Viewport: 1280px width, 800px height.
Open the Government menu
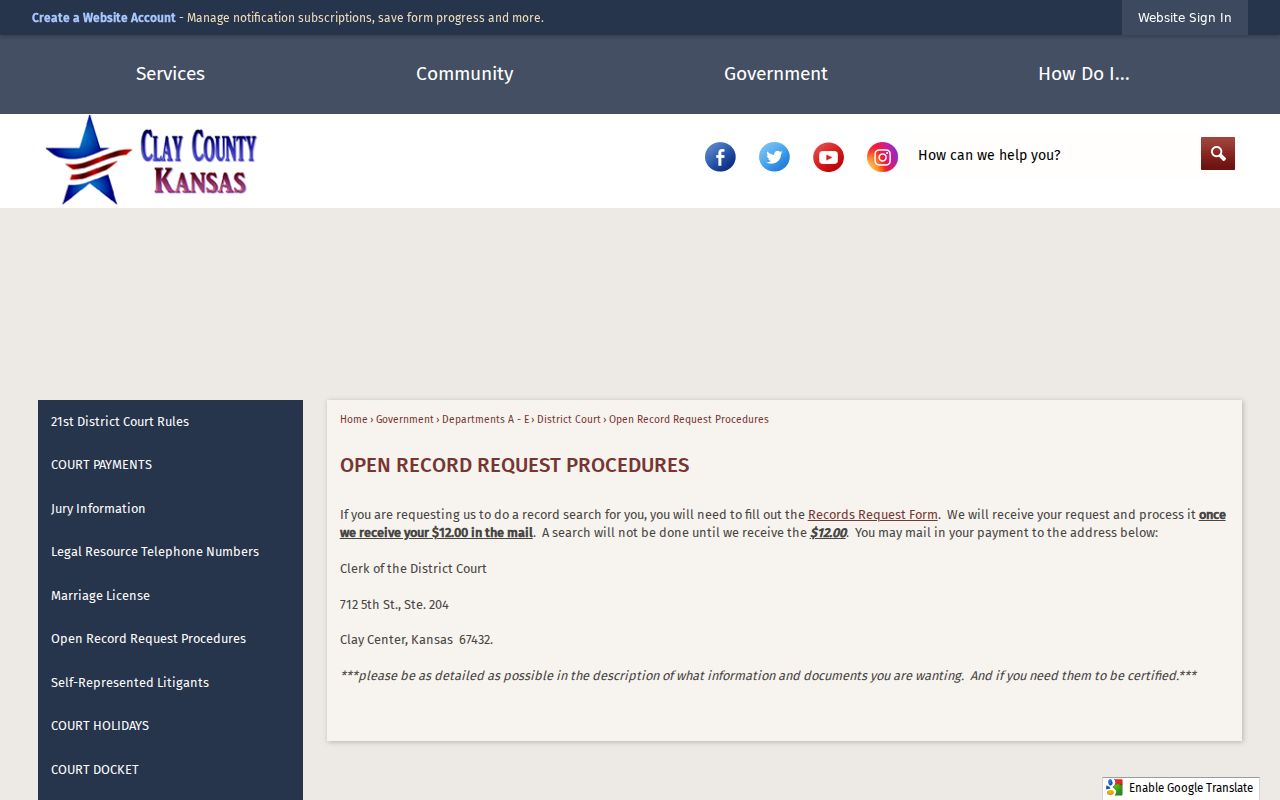776,74
